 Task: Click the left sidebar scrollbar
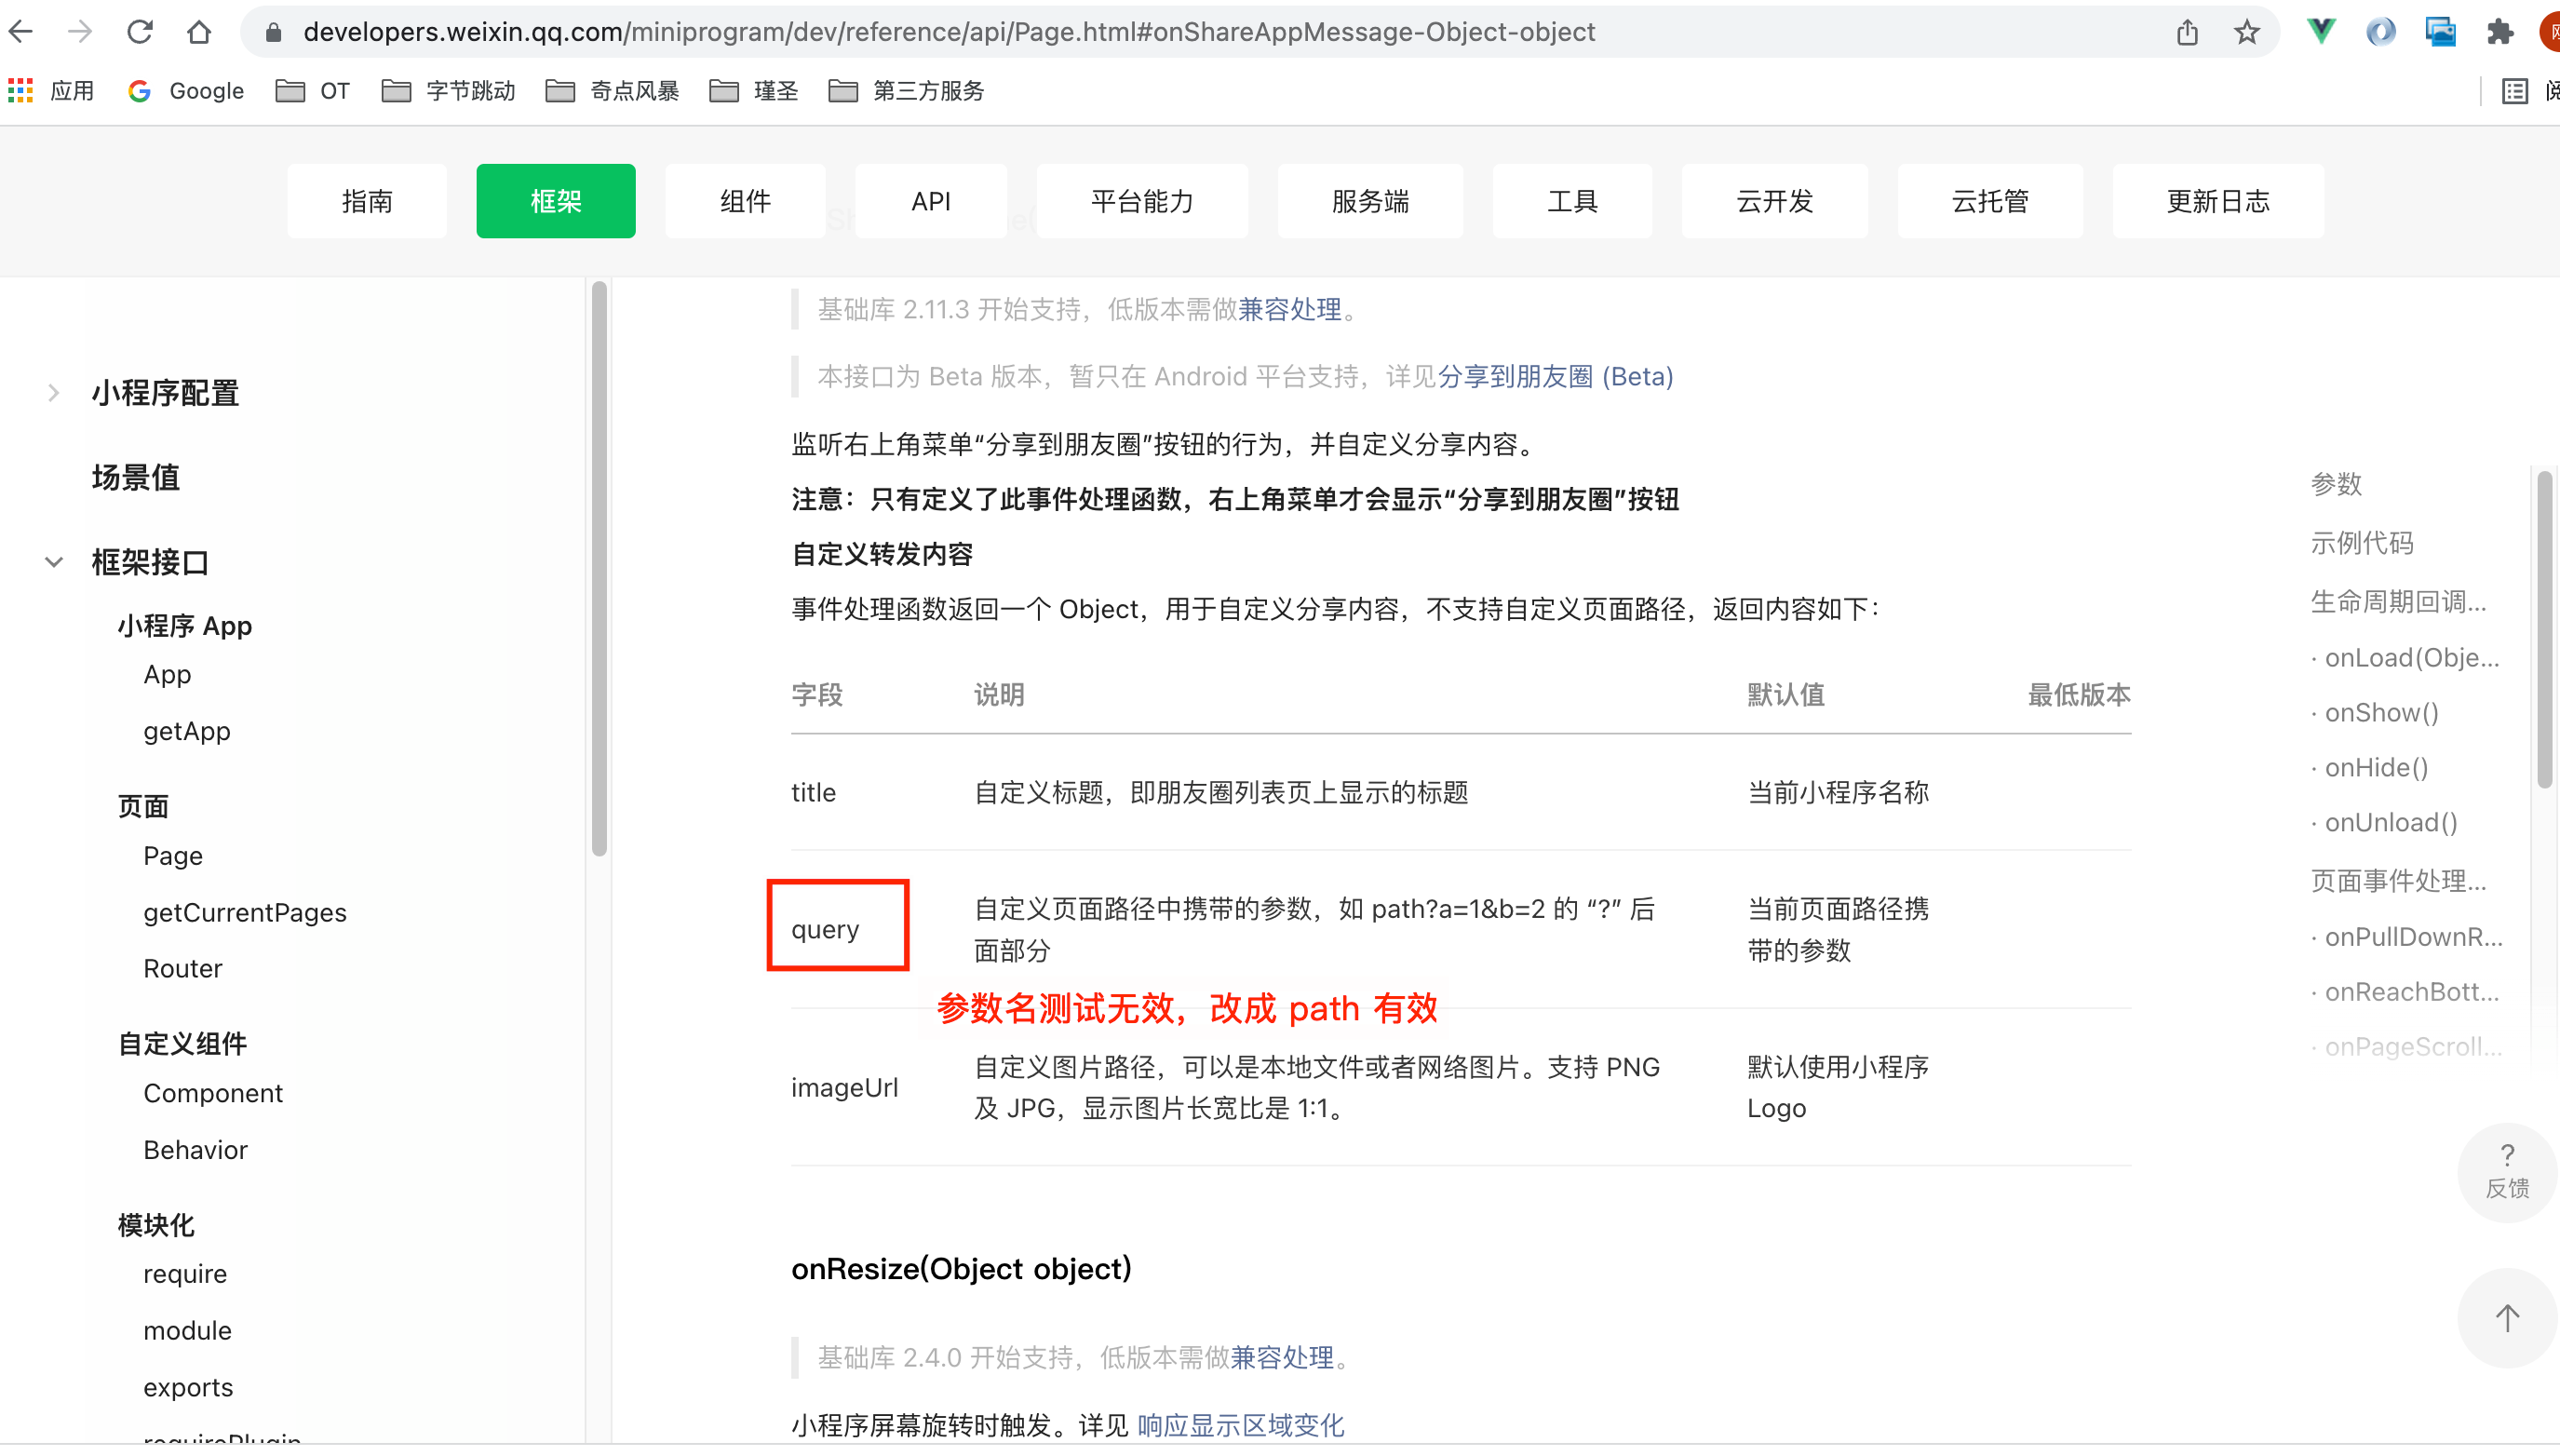coord(599,570)
